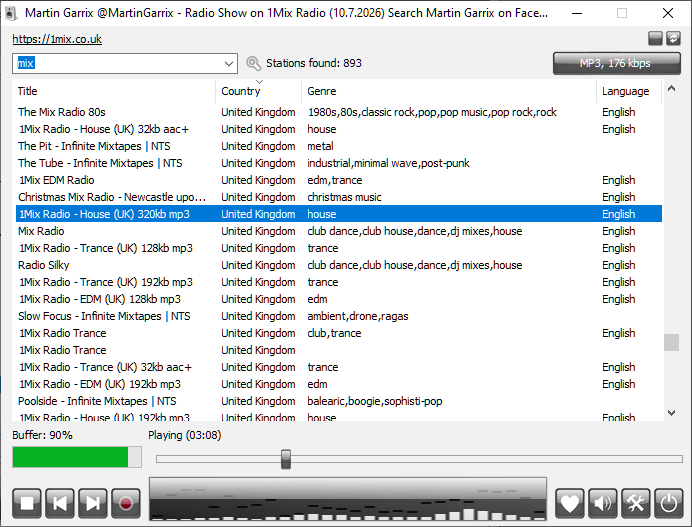Select '1Mix EDM Radio' station

tap(339, 180)
